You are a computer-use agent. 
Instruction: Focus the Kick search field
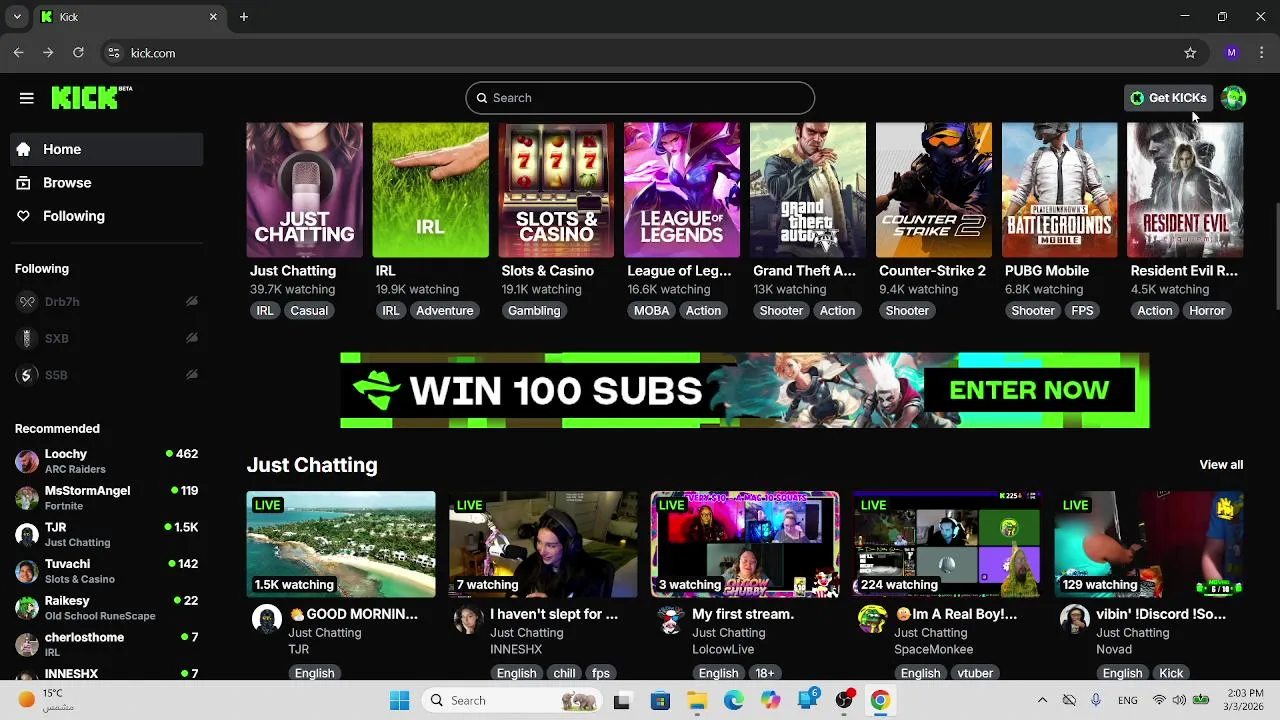pyautogui.click(x=640, y=98)
